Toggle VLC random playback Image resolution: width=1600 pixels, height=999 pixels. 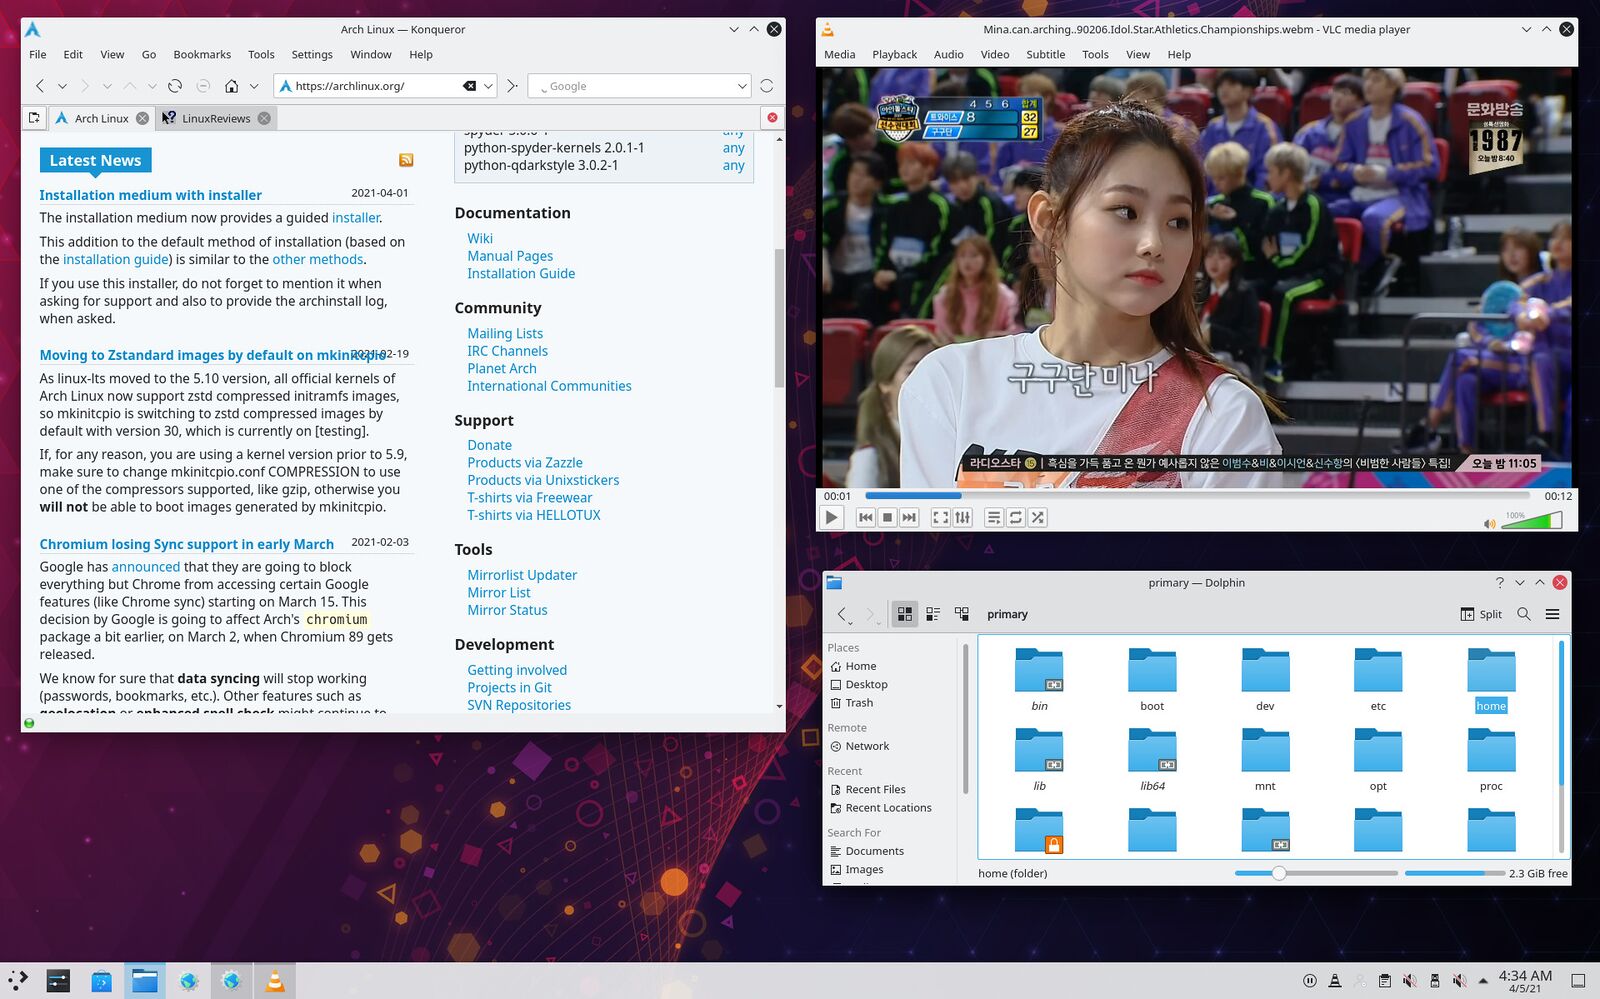(1038, 517)
